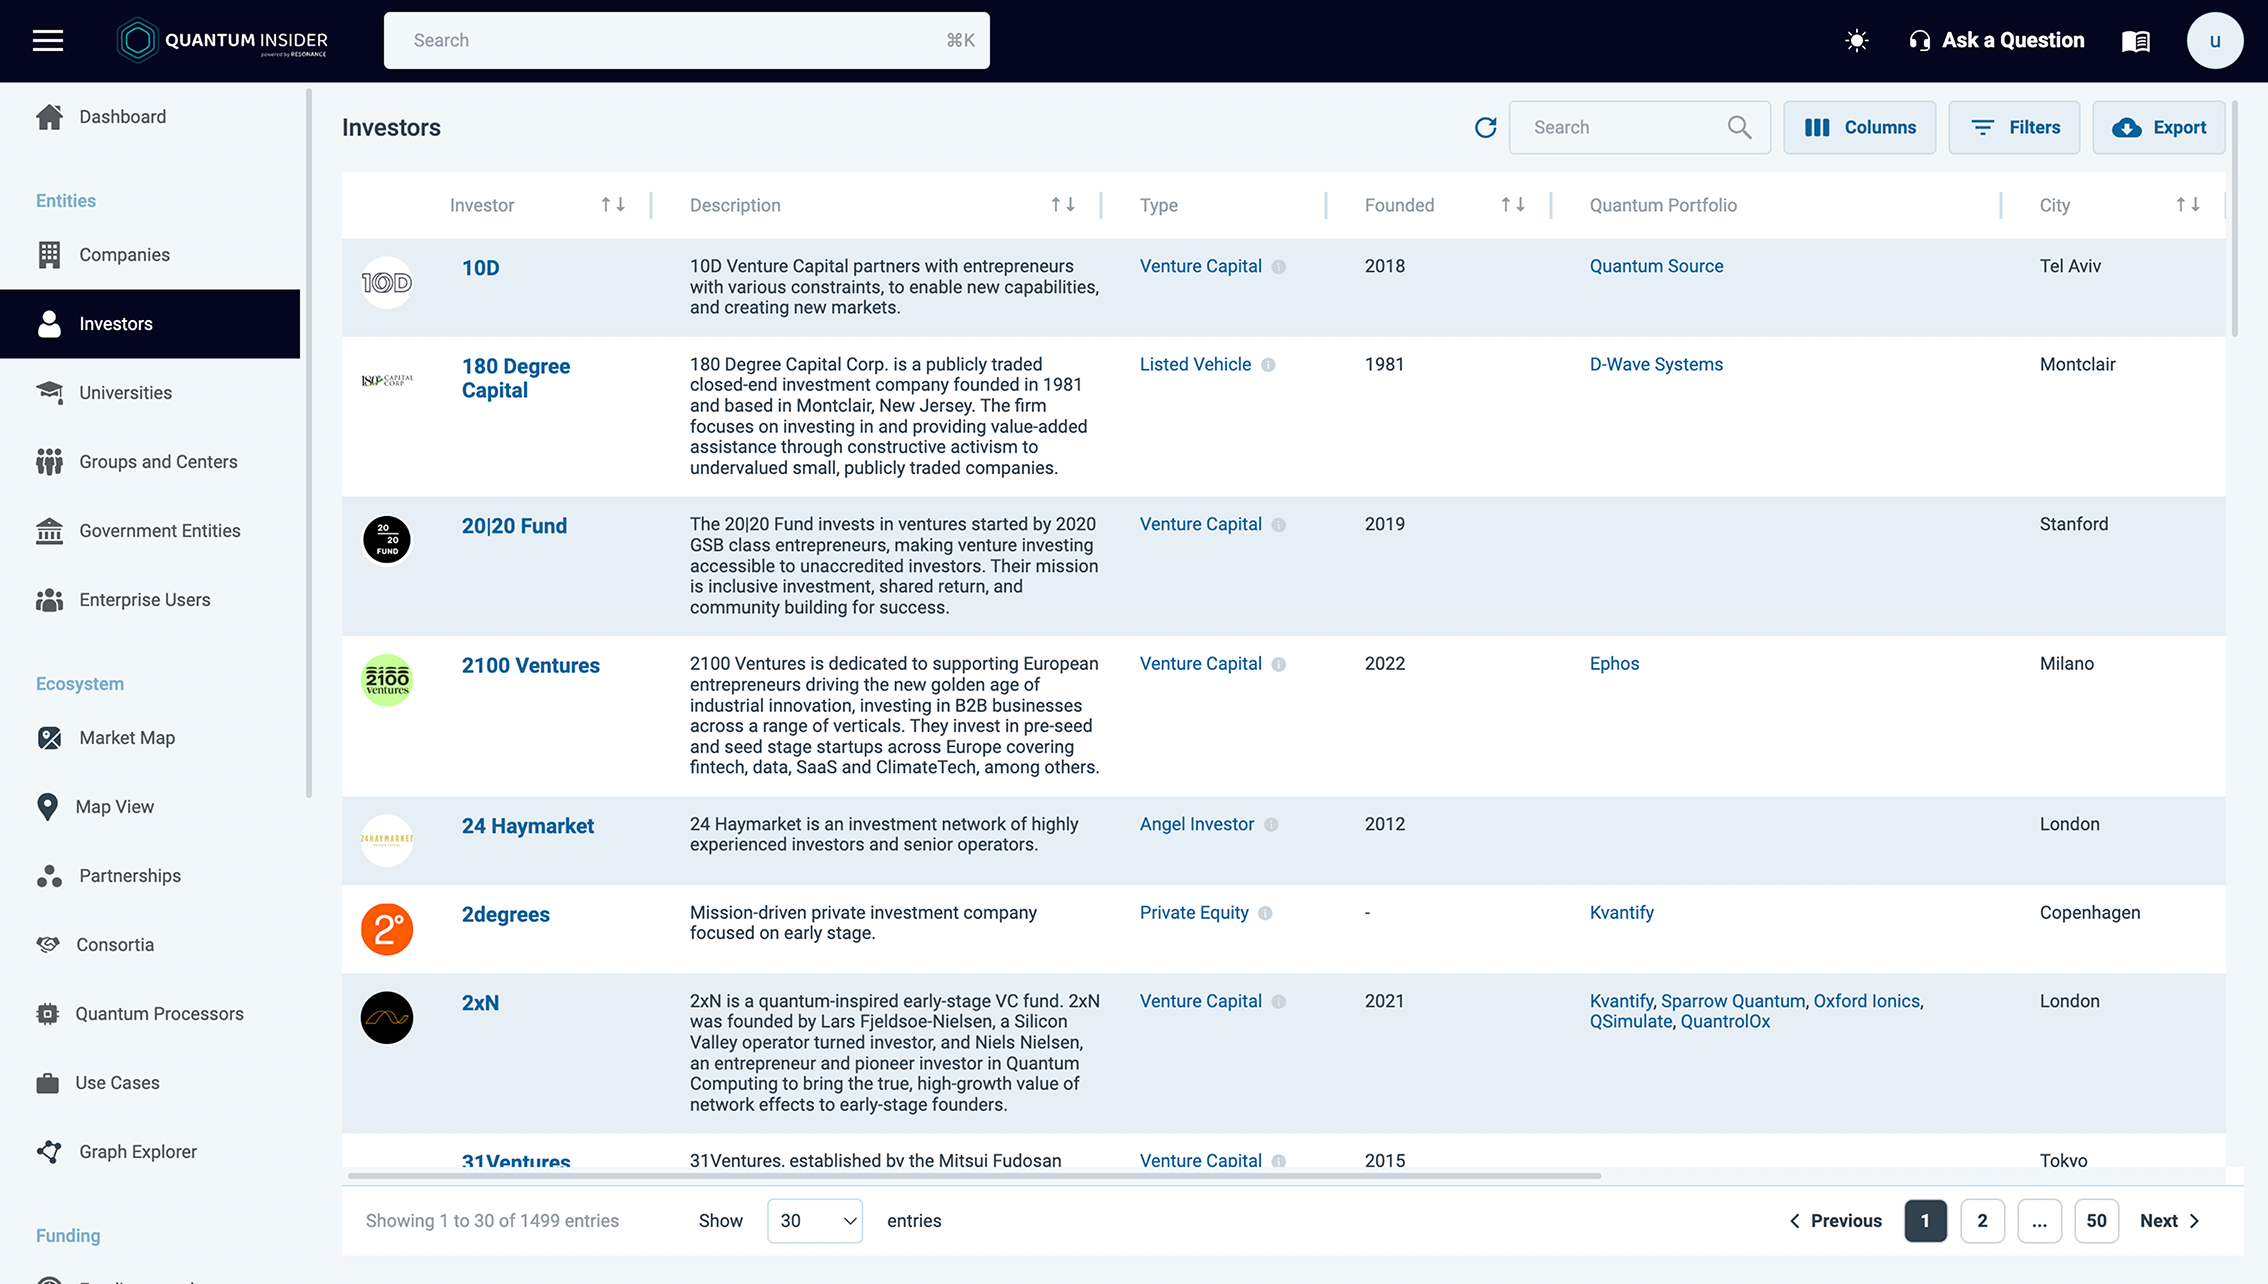The width and height of the screenshot is (2268, 1284).
Task: Open D-Wave Systems portfolio link
Action: click(1656, 364)
